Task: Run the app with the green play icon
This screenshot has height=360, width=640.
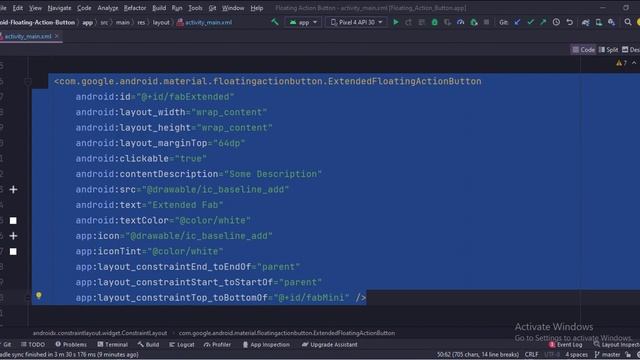Action: (396, 22)
